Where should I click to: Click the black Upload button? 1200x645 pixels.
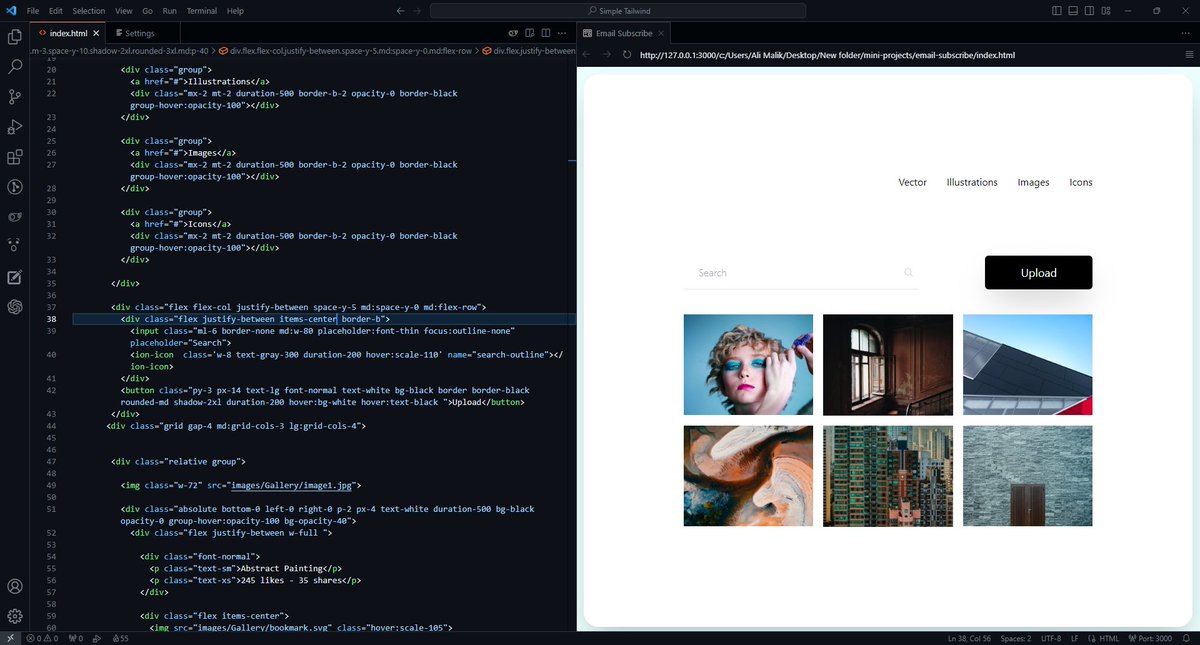(1038, 273)
